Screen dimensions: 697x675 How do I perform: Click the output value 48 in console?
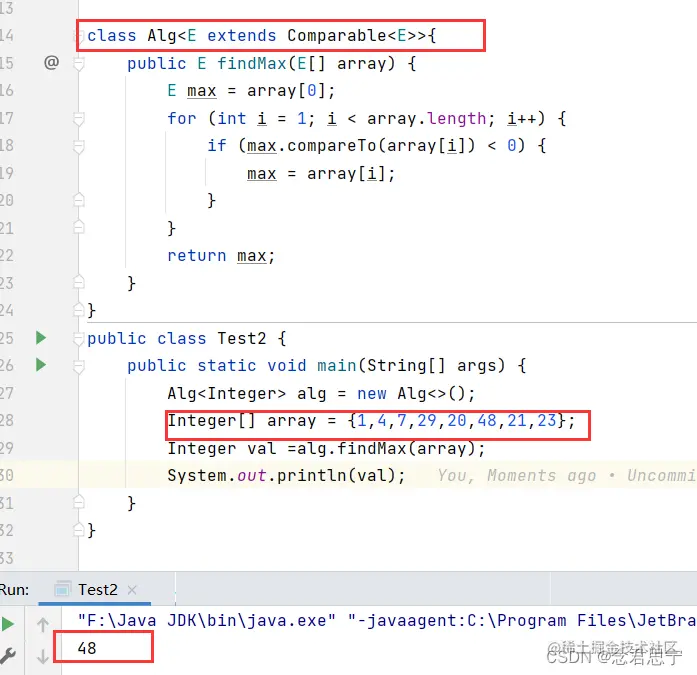pyautogui.click(x=87, y=648)
